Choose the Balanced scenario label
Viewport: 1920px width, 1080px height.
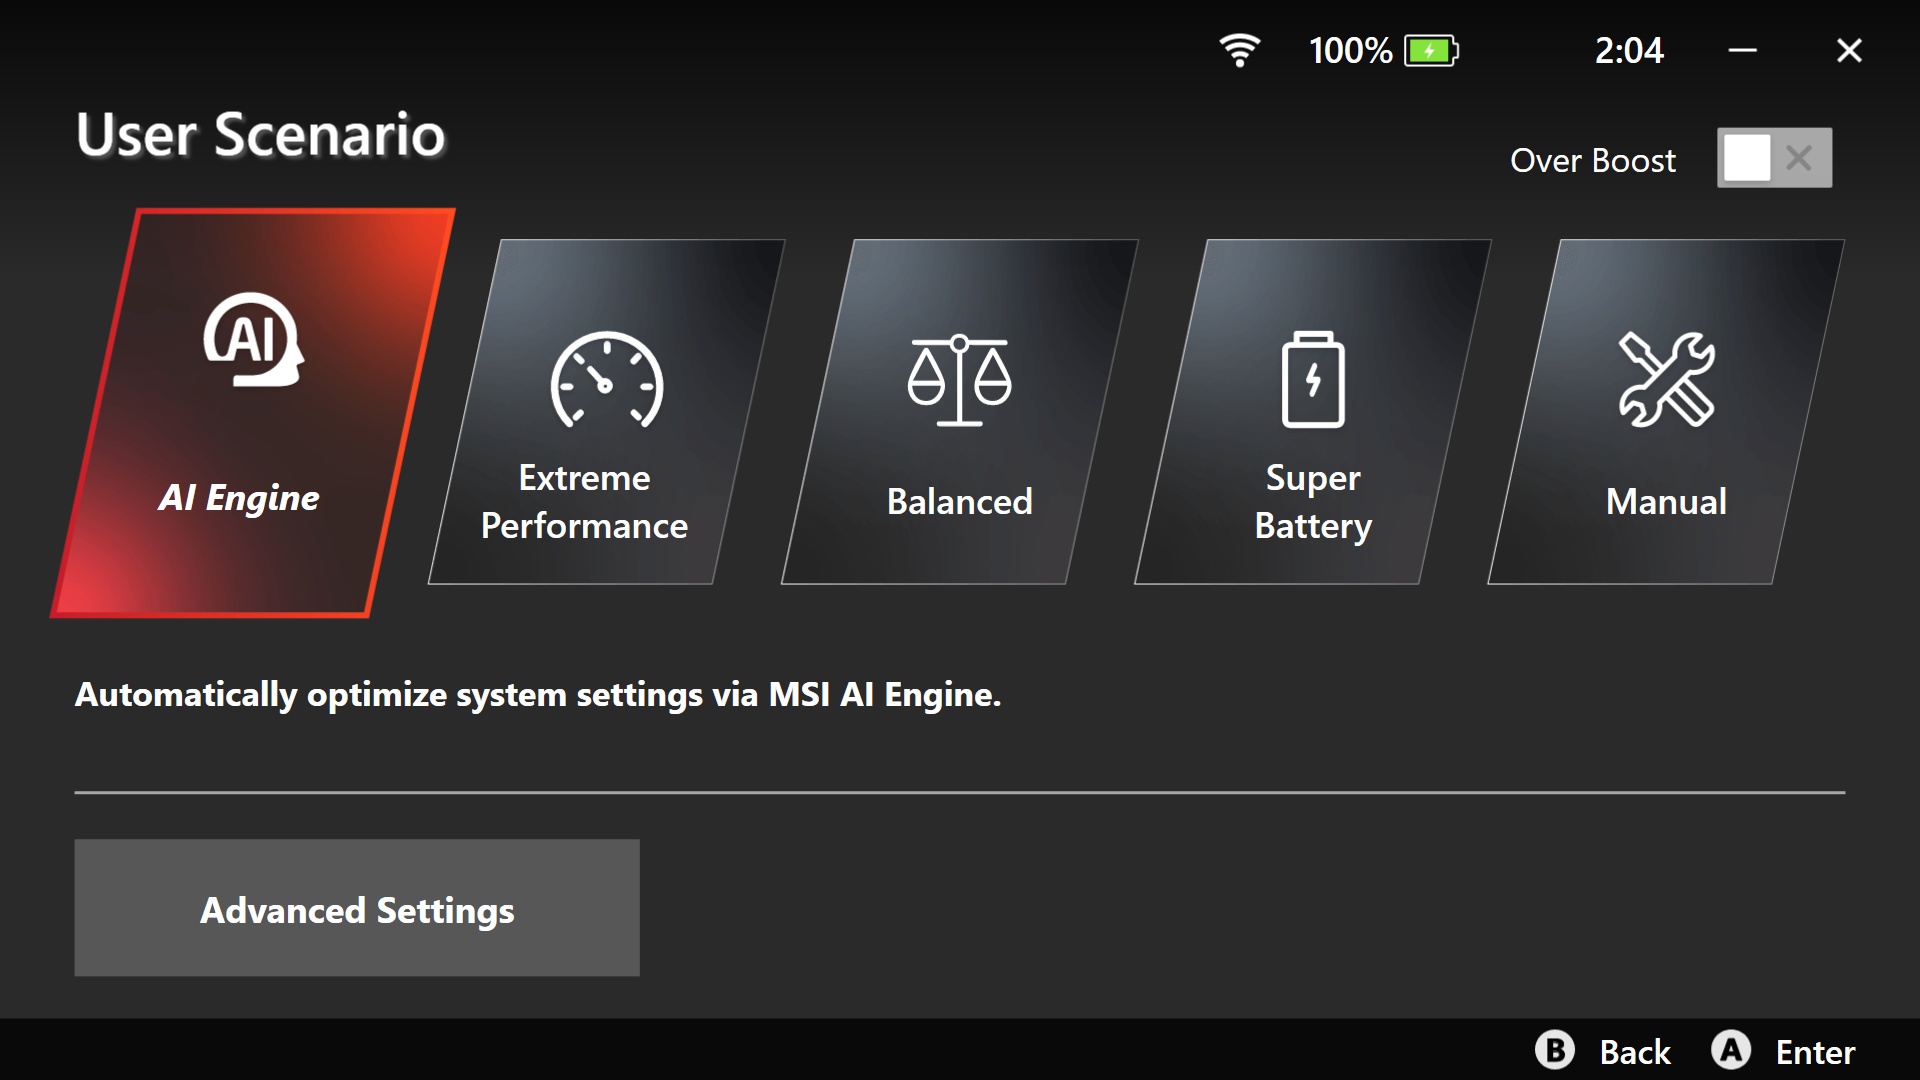pyautogui.click(x=959, y=502)
